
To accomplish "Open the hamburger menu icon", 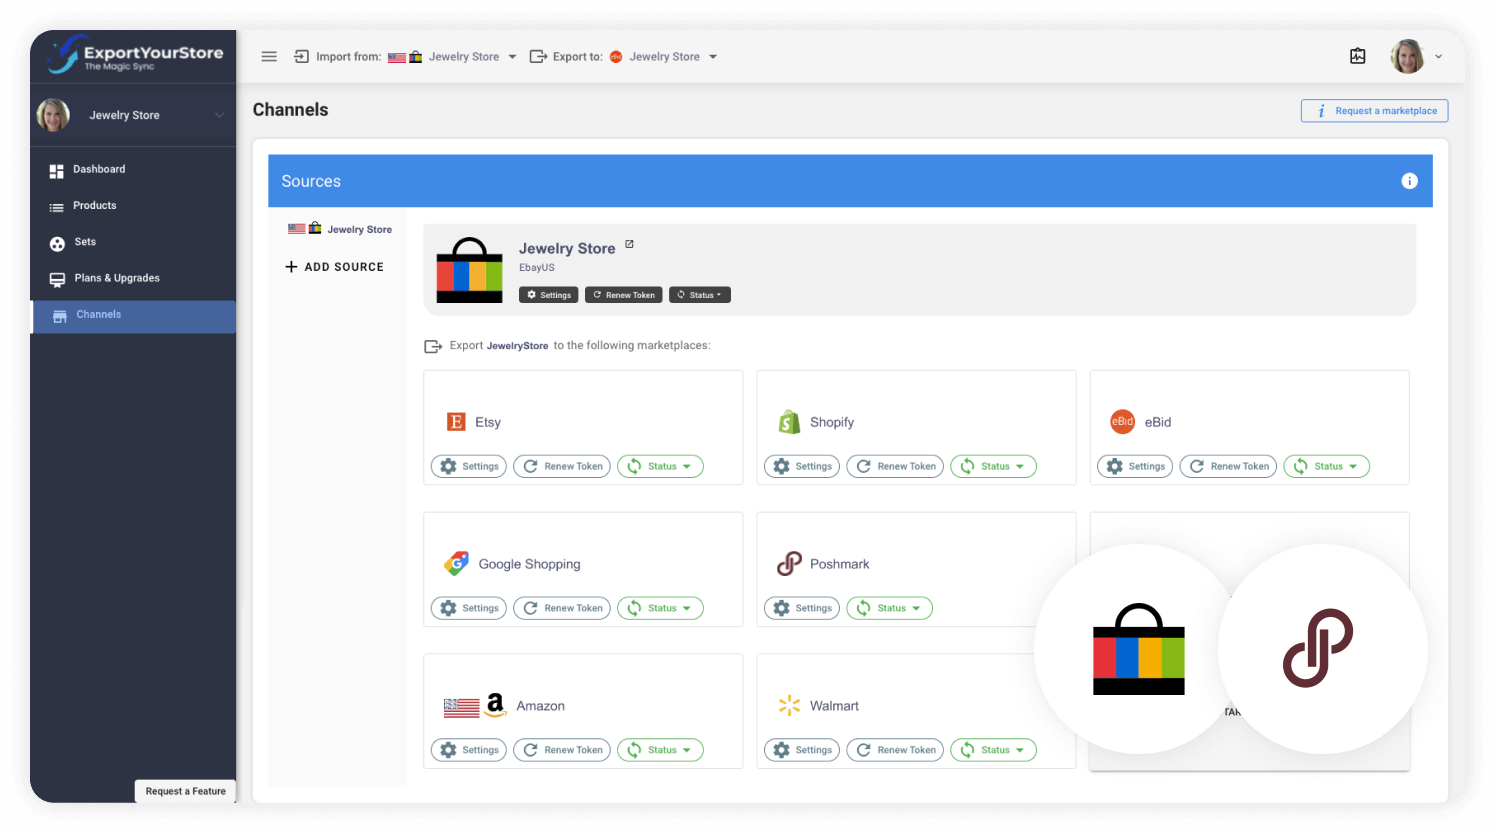I will tap(269, 57).
